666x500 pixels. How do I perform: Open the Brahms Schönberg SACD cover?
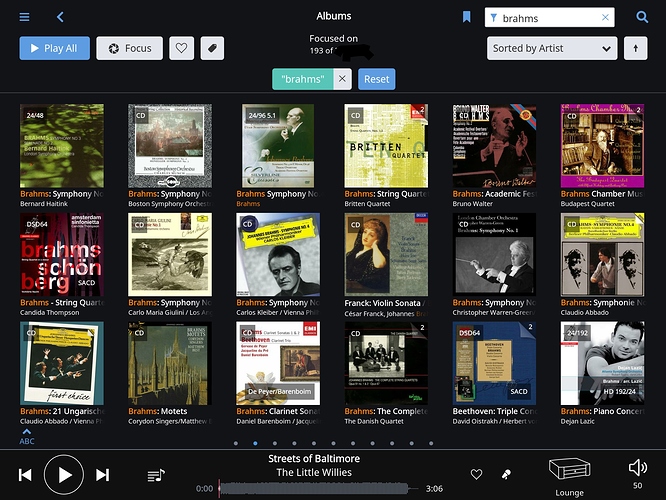(x=62, y=254)
